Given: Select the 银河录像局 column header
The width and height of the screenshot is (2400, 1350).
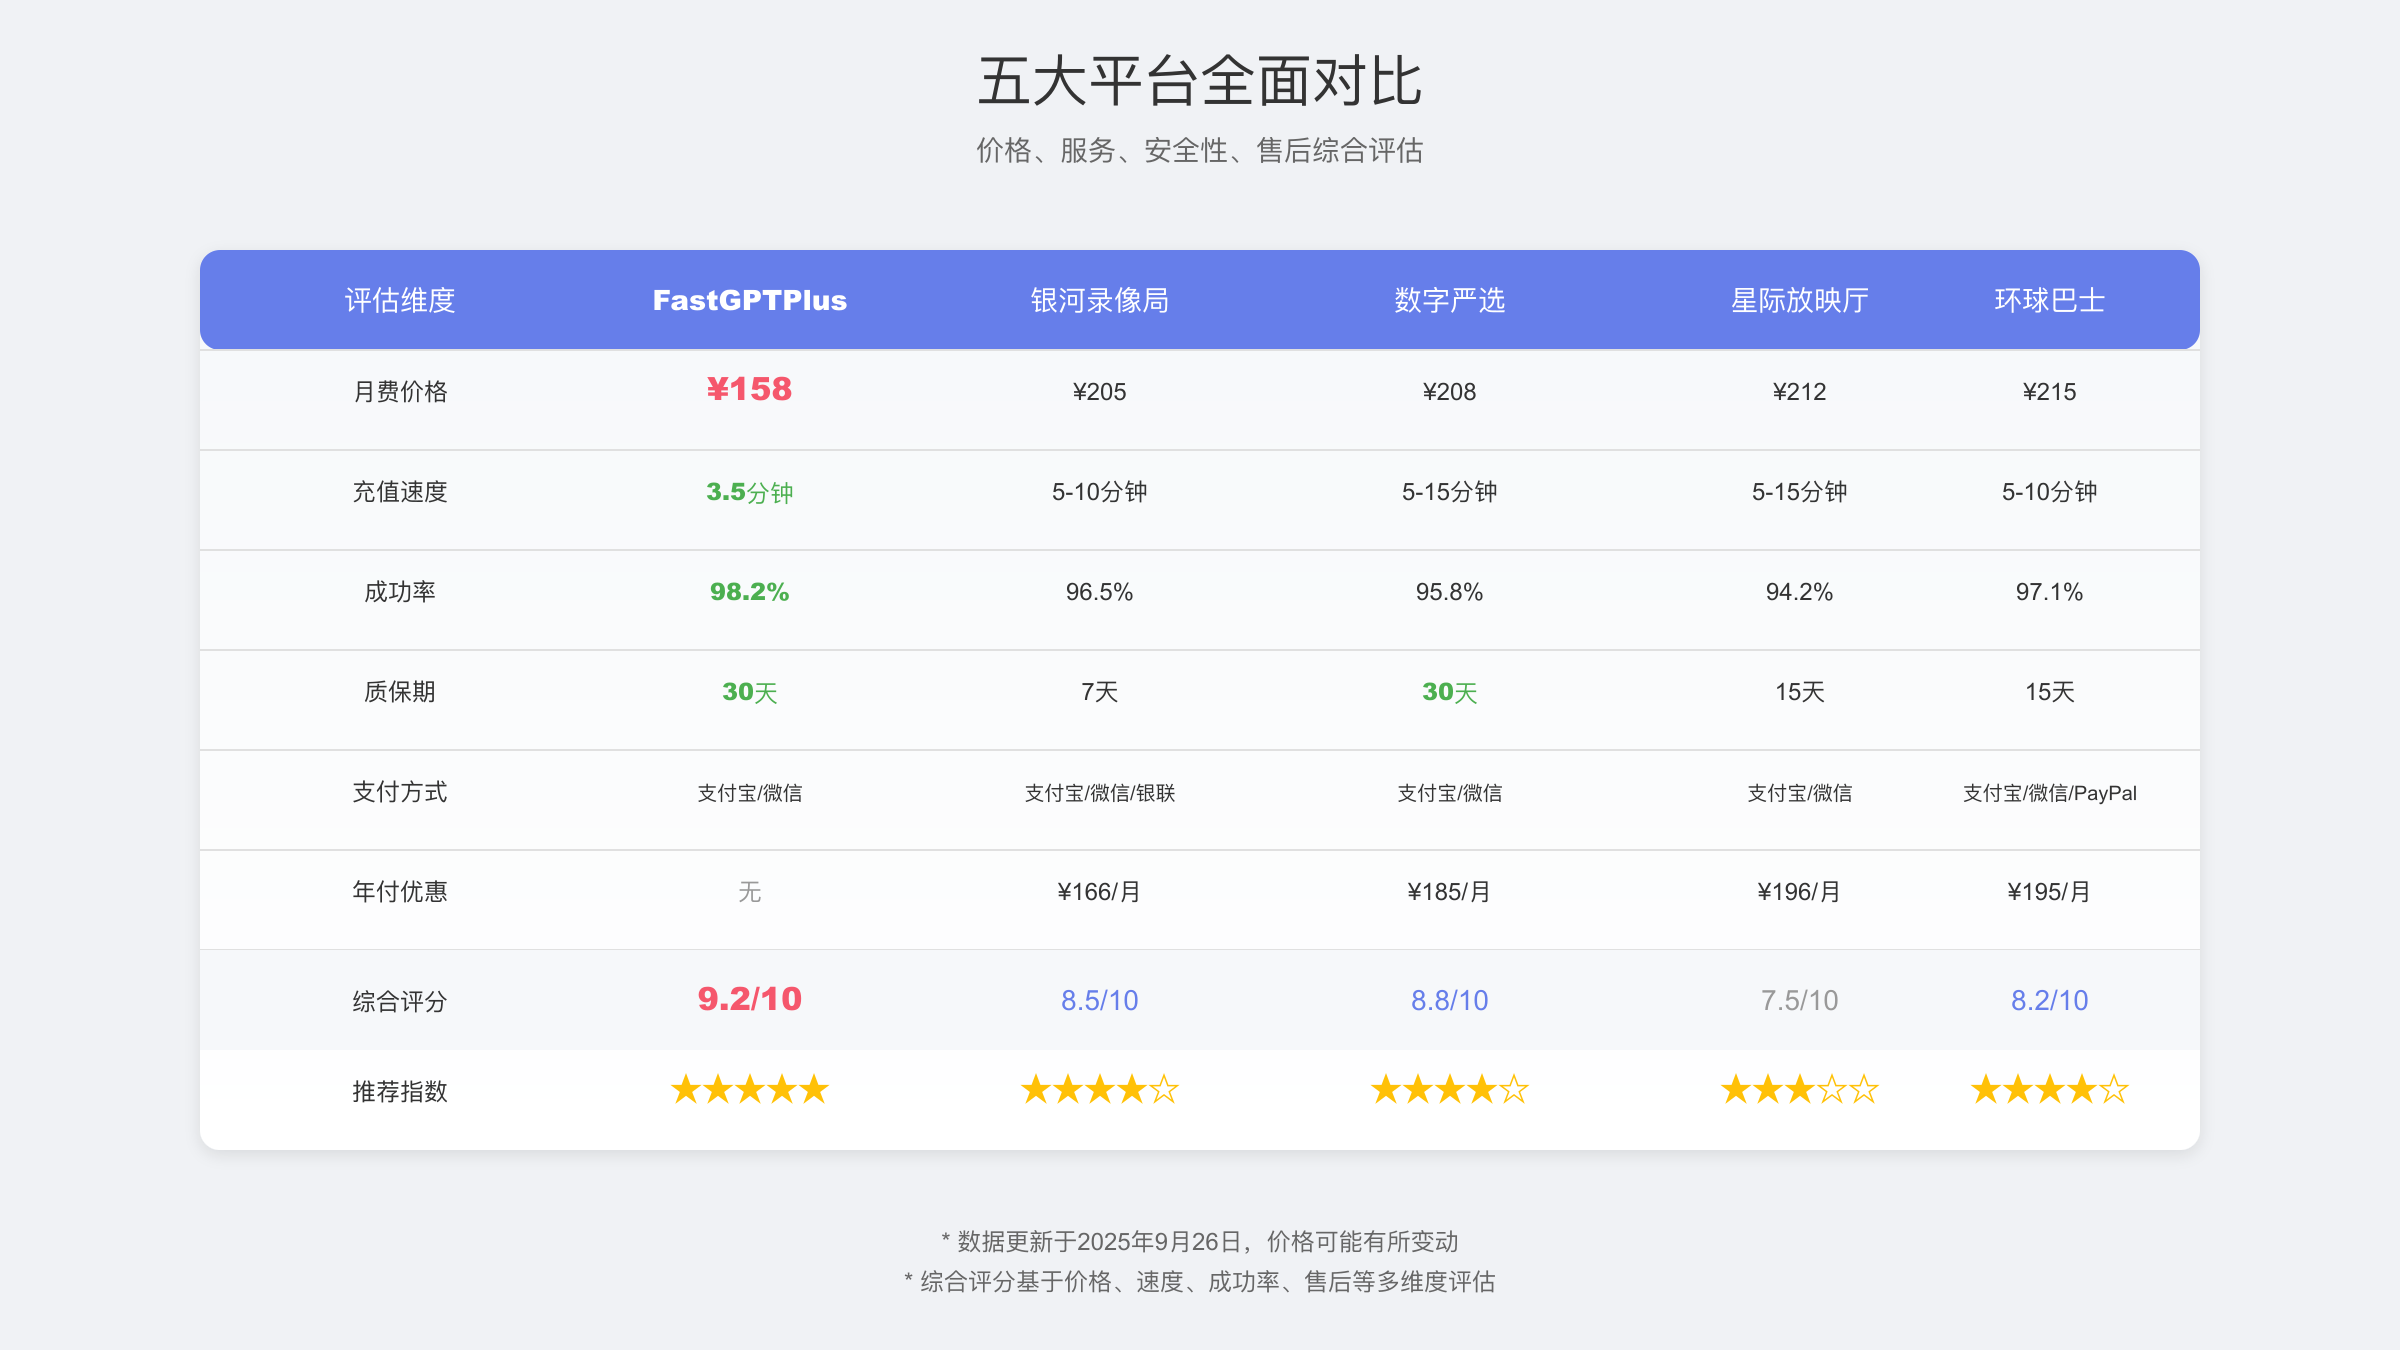Looking at the screenshot, I should pos(1099,300).
